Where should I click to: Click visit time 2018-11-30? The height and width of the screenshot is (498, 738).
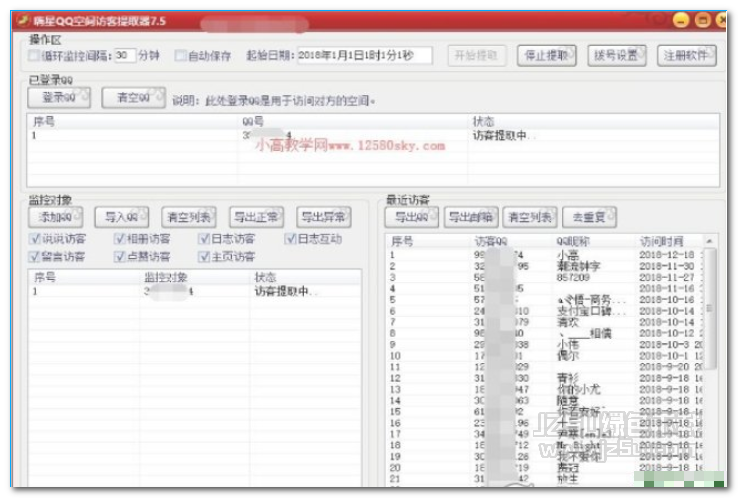(x=666, y=266)
